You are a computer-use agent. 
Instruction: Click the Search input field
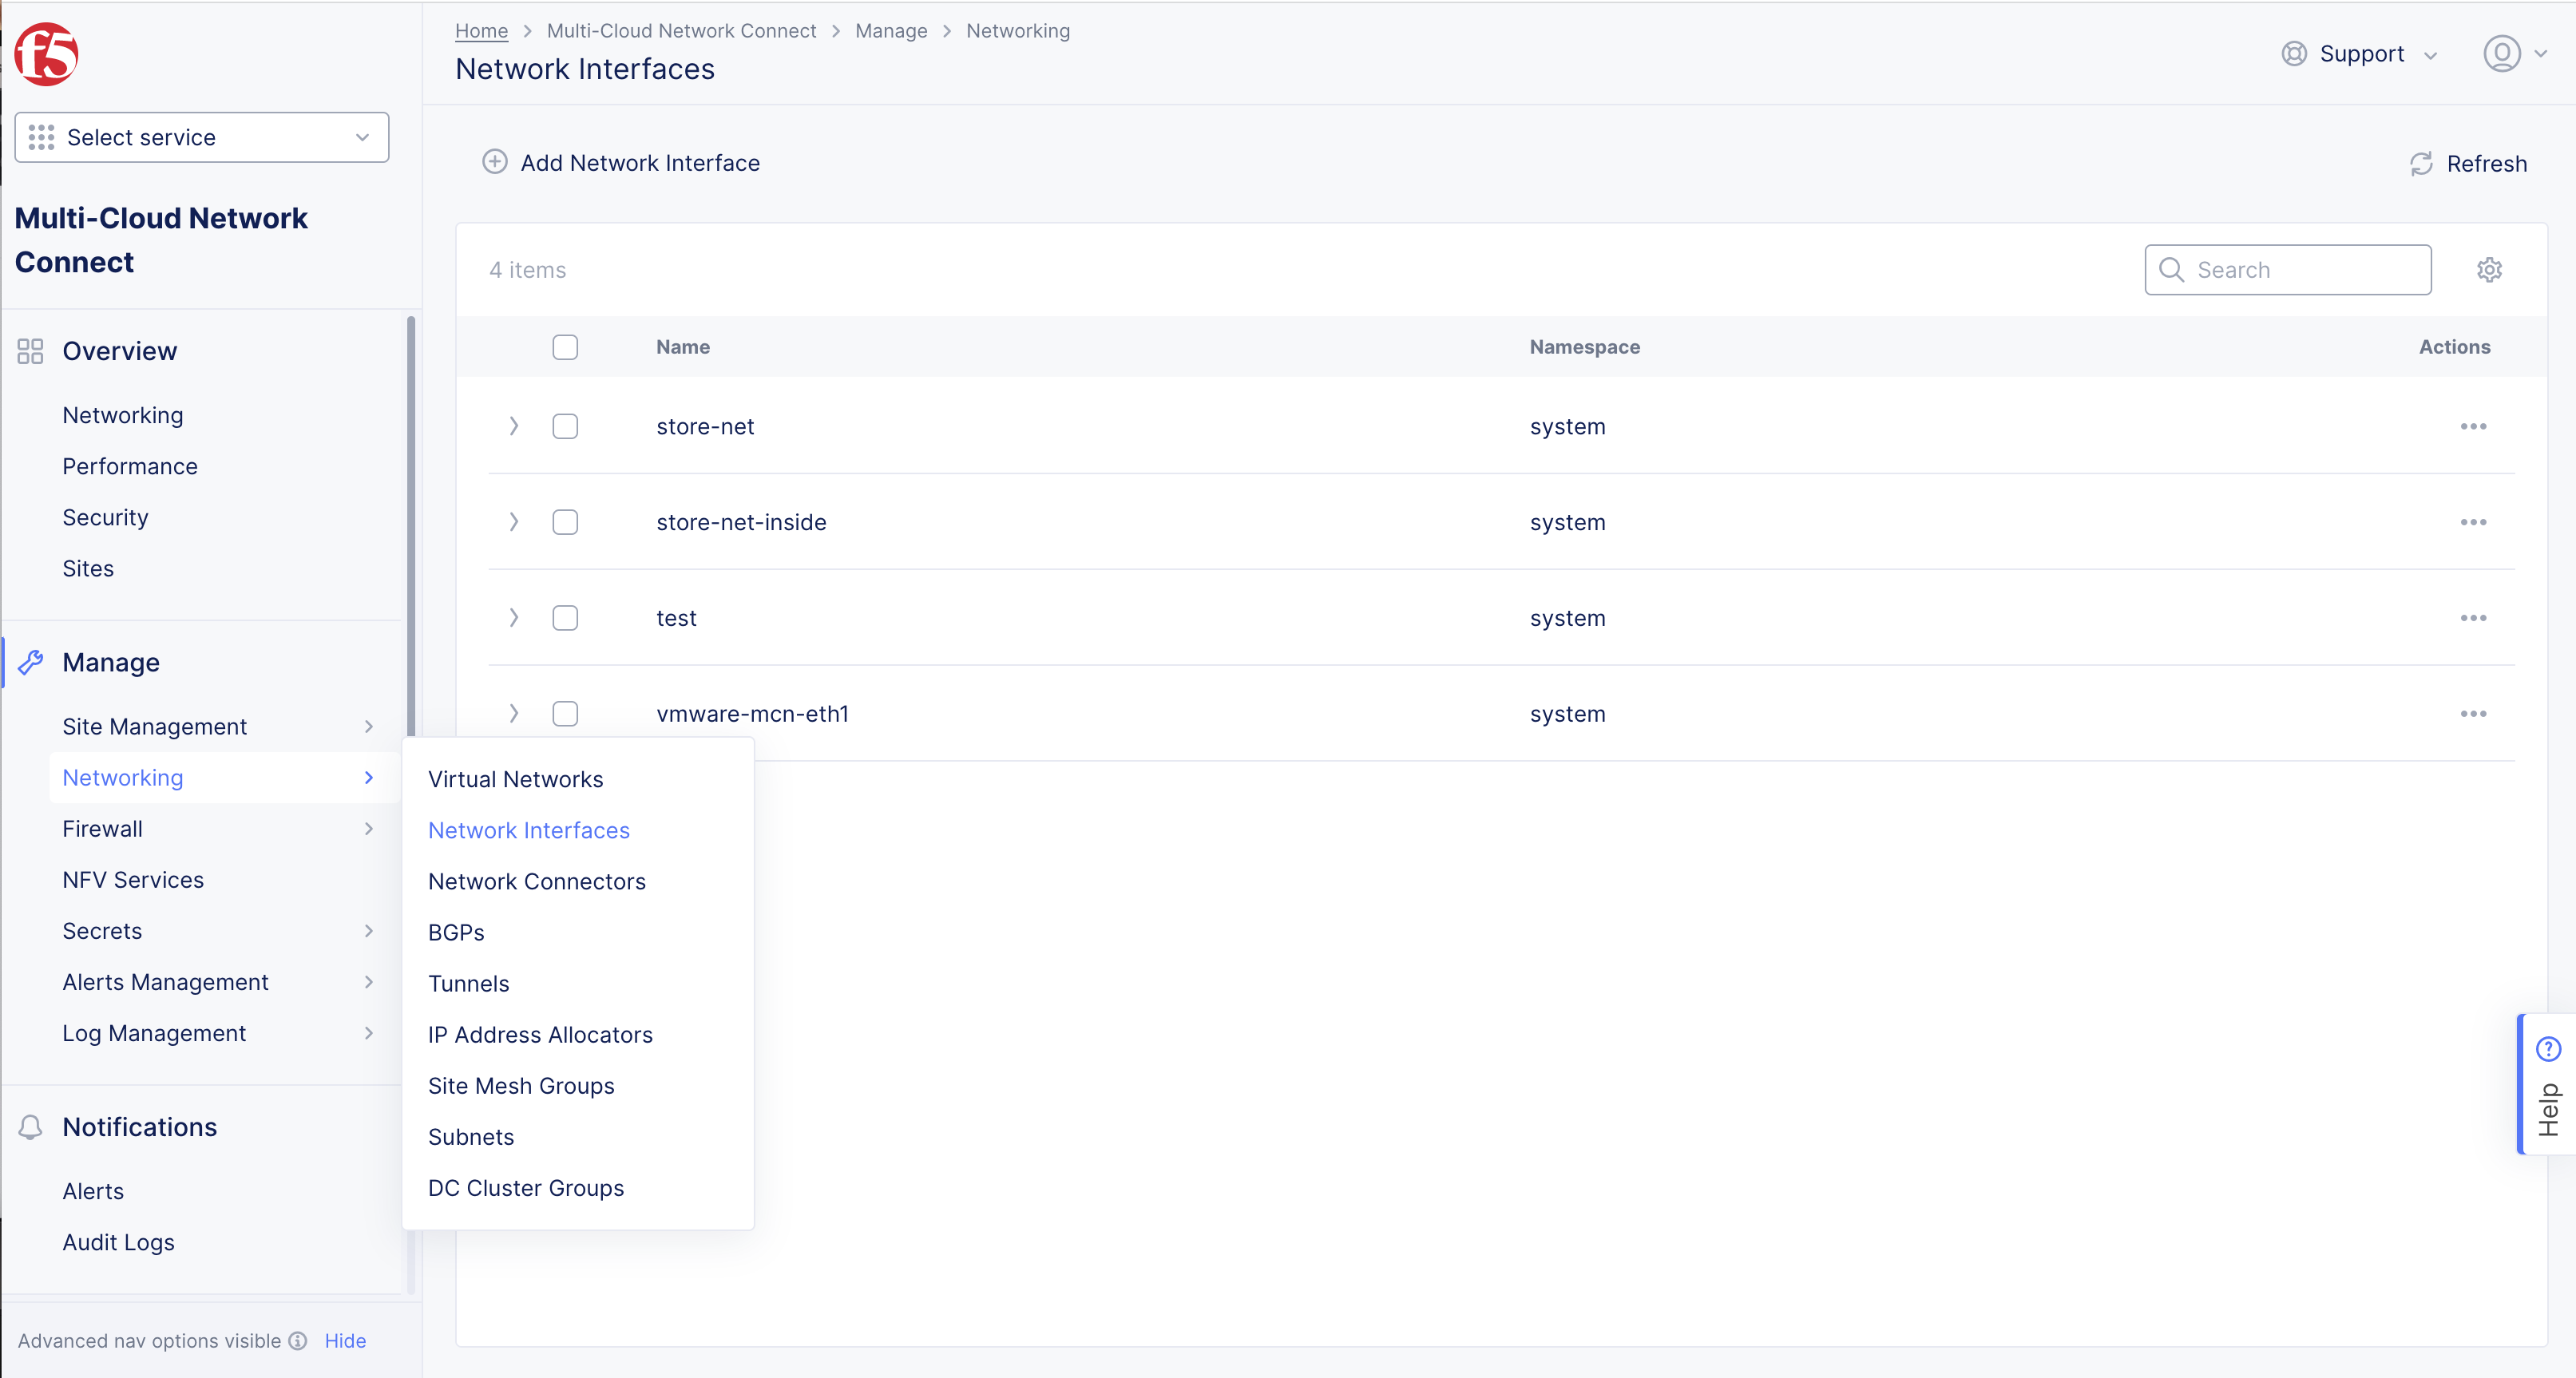(2300, 270)
